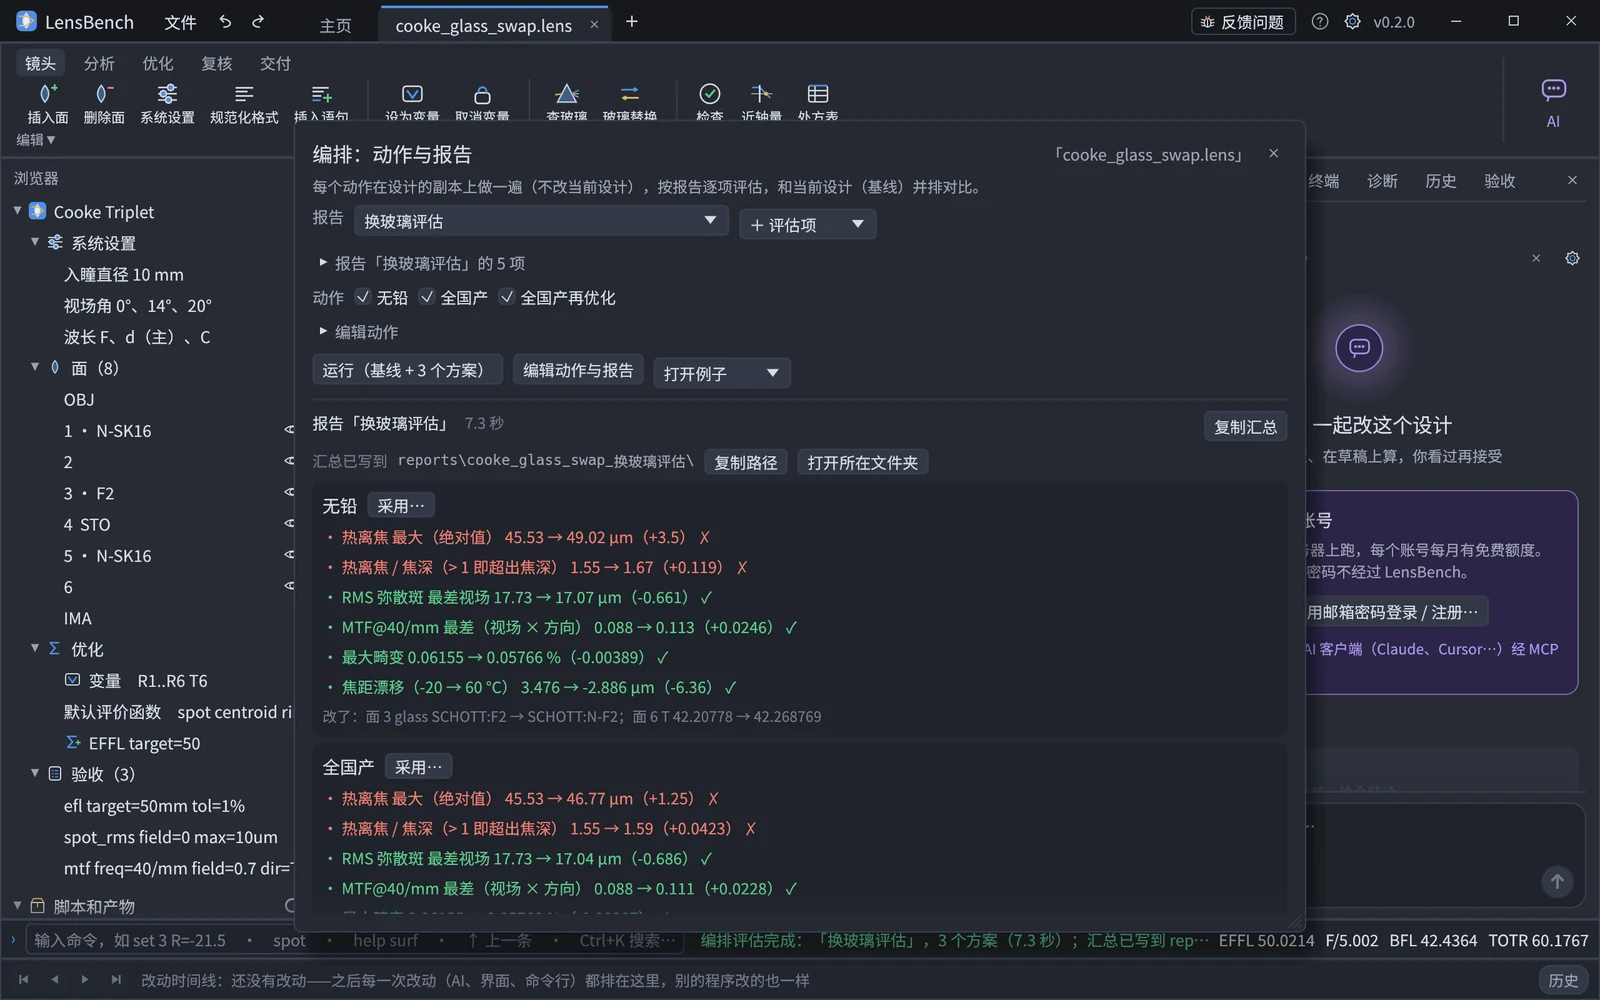Collapse the 面 (8) tree node
Viewport: 1600px width, 1000px height.
[35, 367]
